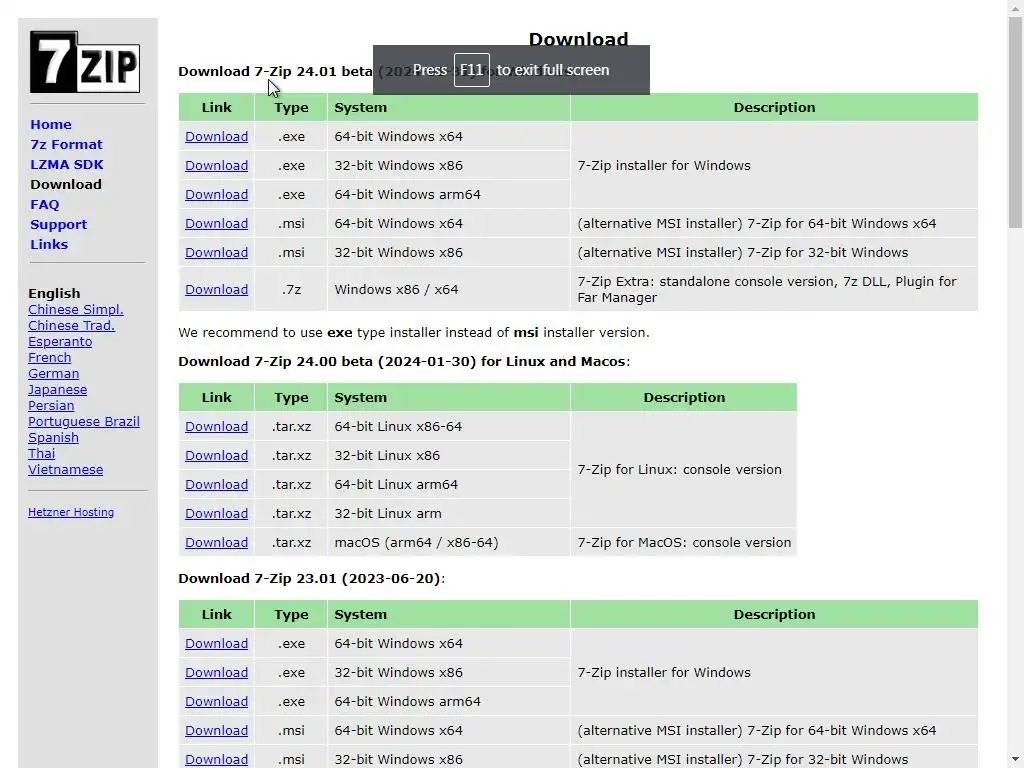
Task: Go to the 7z Format page
Action: pyautogui.click(x=66, y=144)
